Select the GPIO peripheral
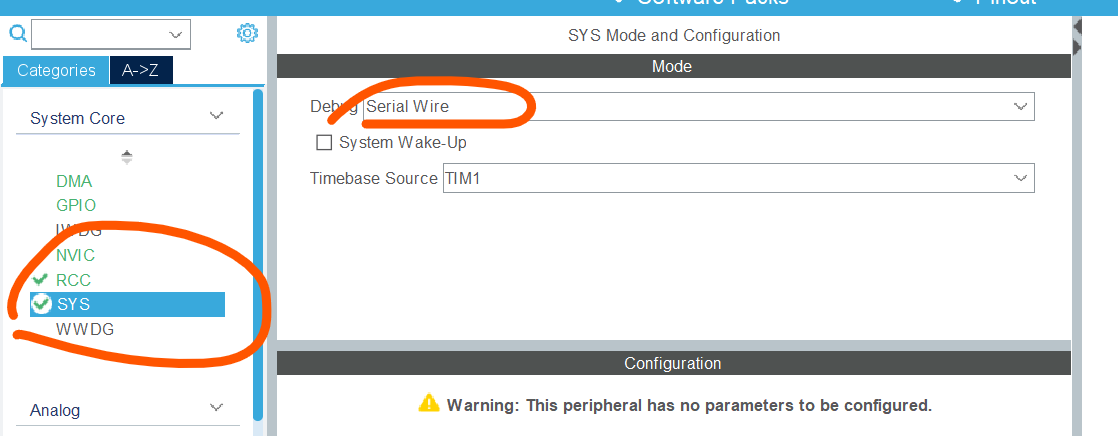Screen dimensions: 1118x436 (x=76, y=205)
